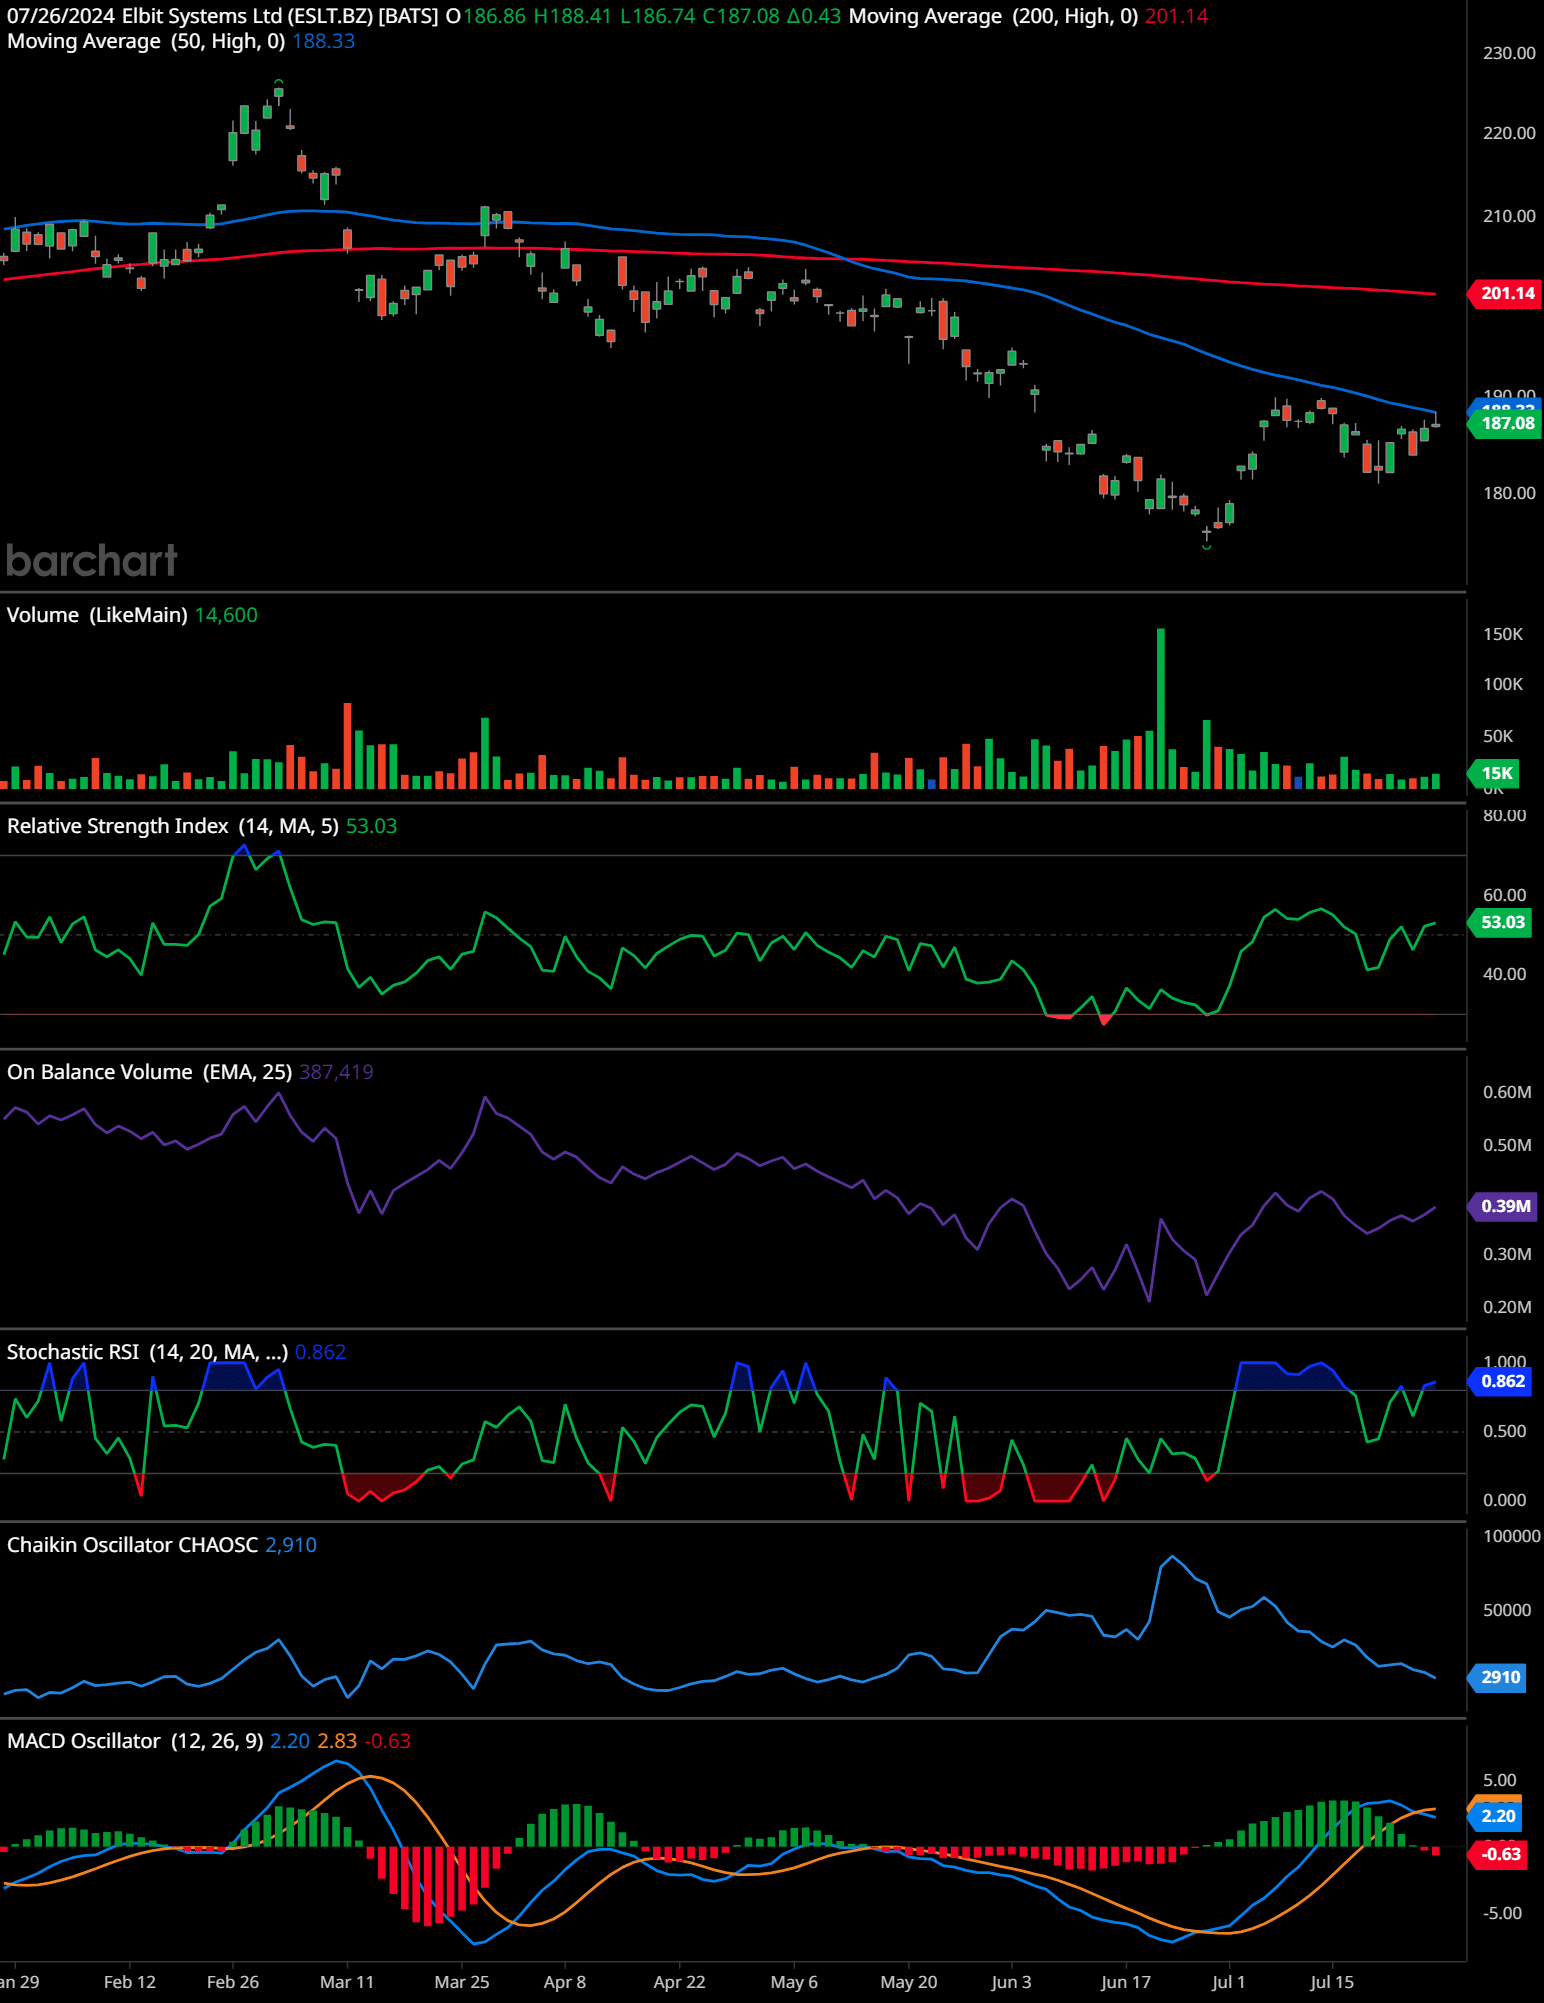1544x2003 pixels.
Task: Click the 0.50M OBV axis label
Action: click(x=1507, y=1145)
